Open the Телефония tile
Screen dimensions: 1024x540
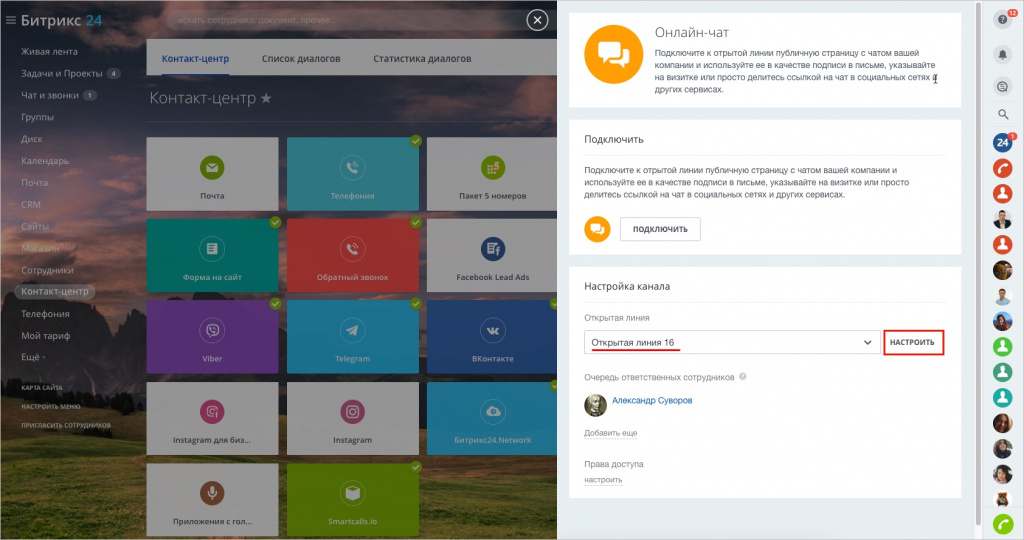pos(353,174)
